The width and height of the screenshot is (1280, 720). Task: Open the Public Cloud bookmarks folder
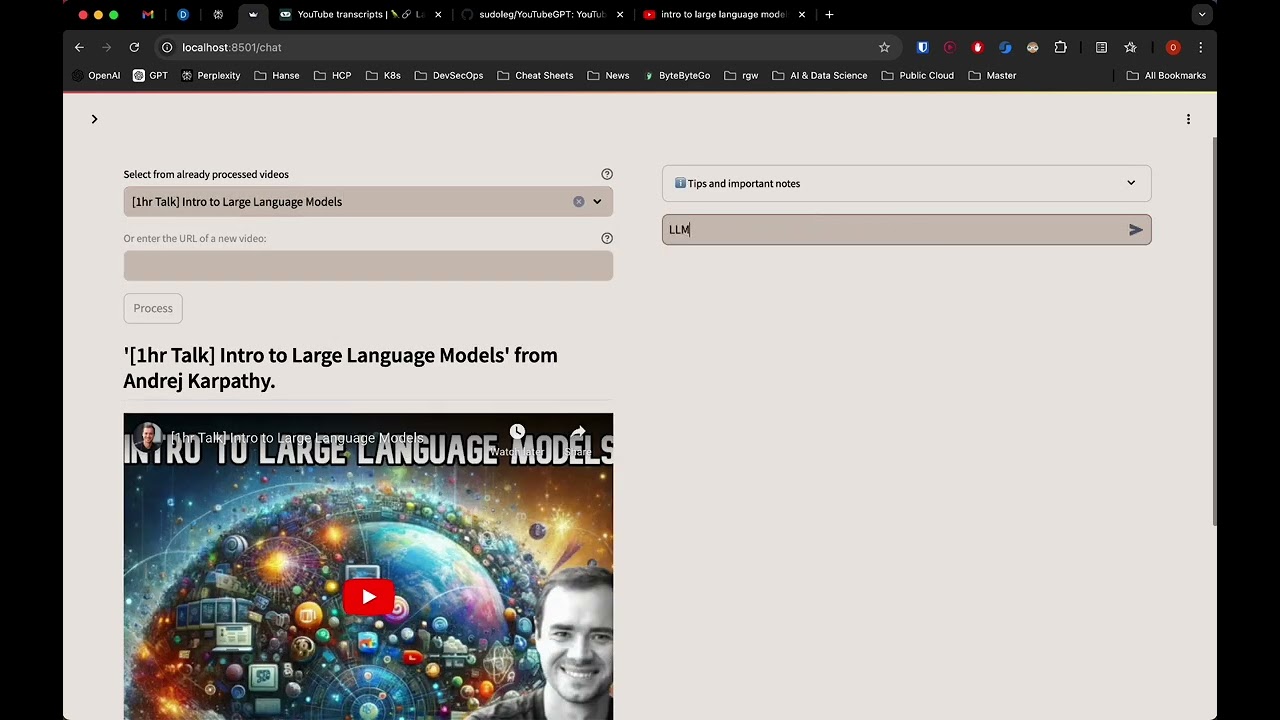tap(917, 76)
